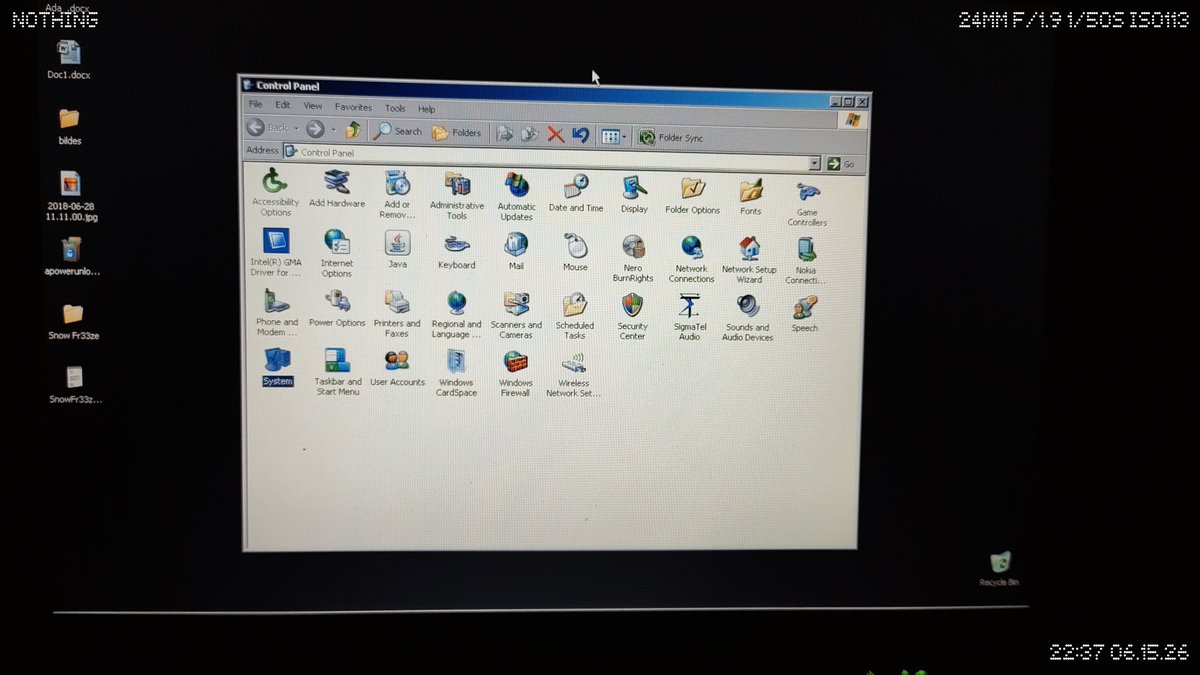Image resolution: width=1200 pixels, height=675 pixels.
Task: Click the Undo toolbar button
Action: [x=581, y=135]
